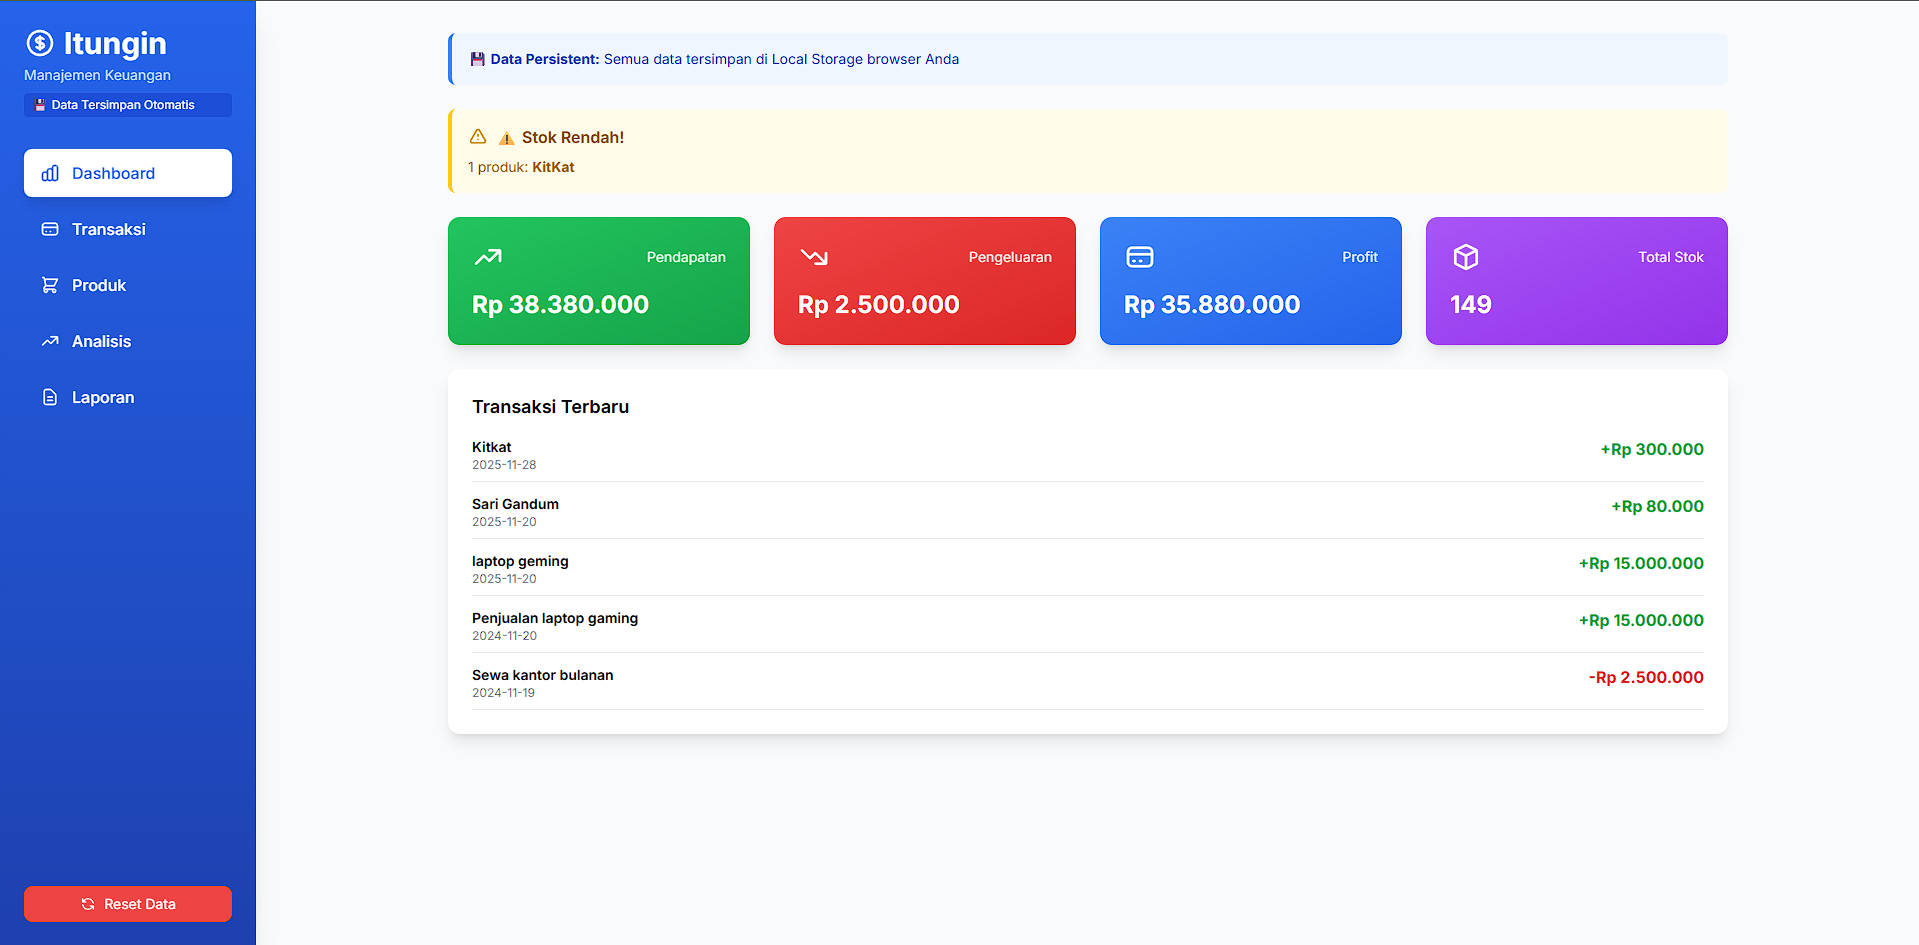Click the trend arrow icon beside Analisis
The height and width of the screenshot is (945, 1919).
click(x=49, y=341)
